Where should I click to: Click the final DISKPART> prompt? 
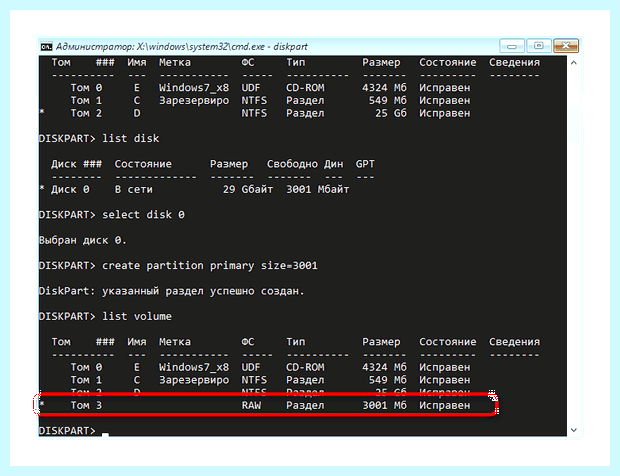pos(67,431)
